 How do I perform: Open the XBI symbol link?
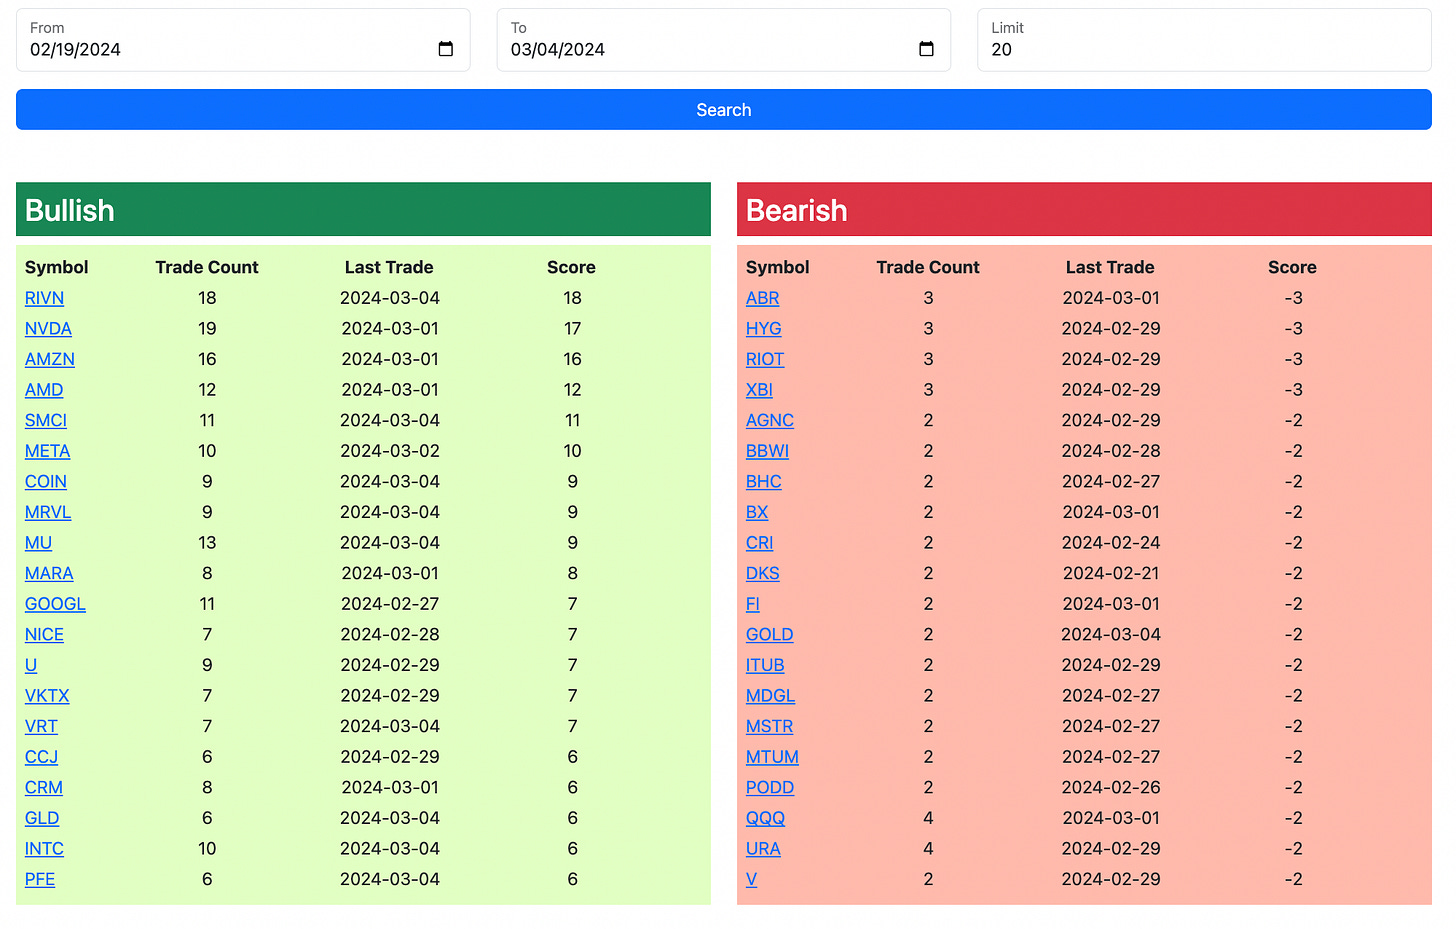pyautogui.click(x=759, y=390)
